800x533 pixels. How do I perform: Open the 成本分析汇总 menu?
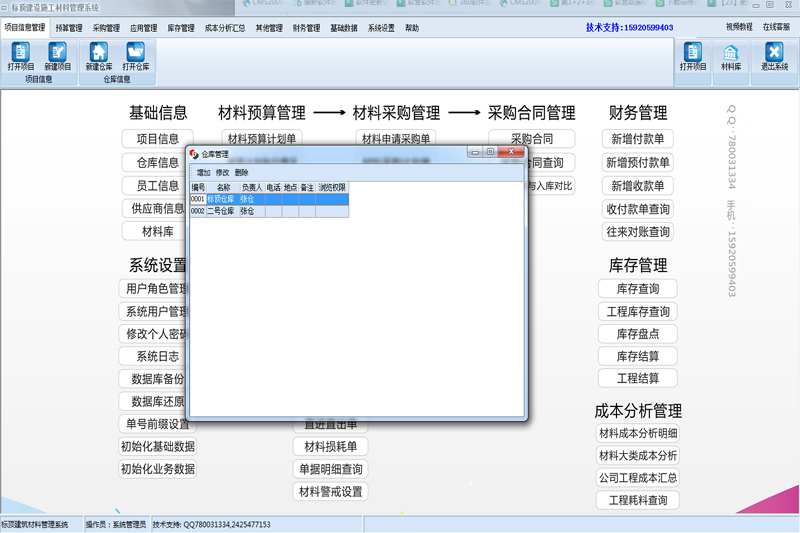225,28
